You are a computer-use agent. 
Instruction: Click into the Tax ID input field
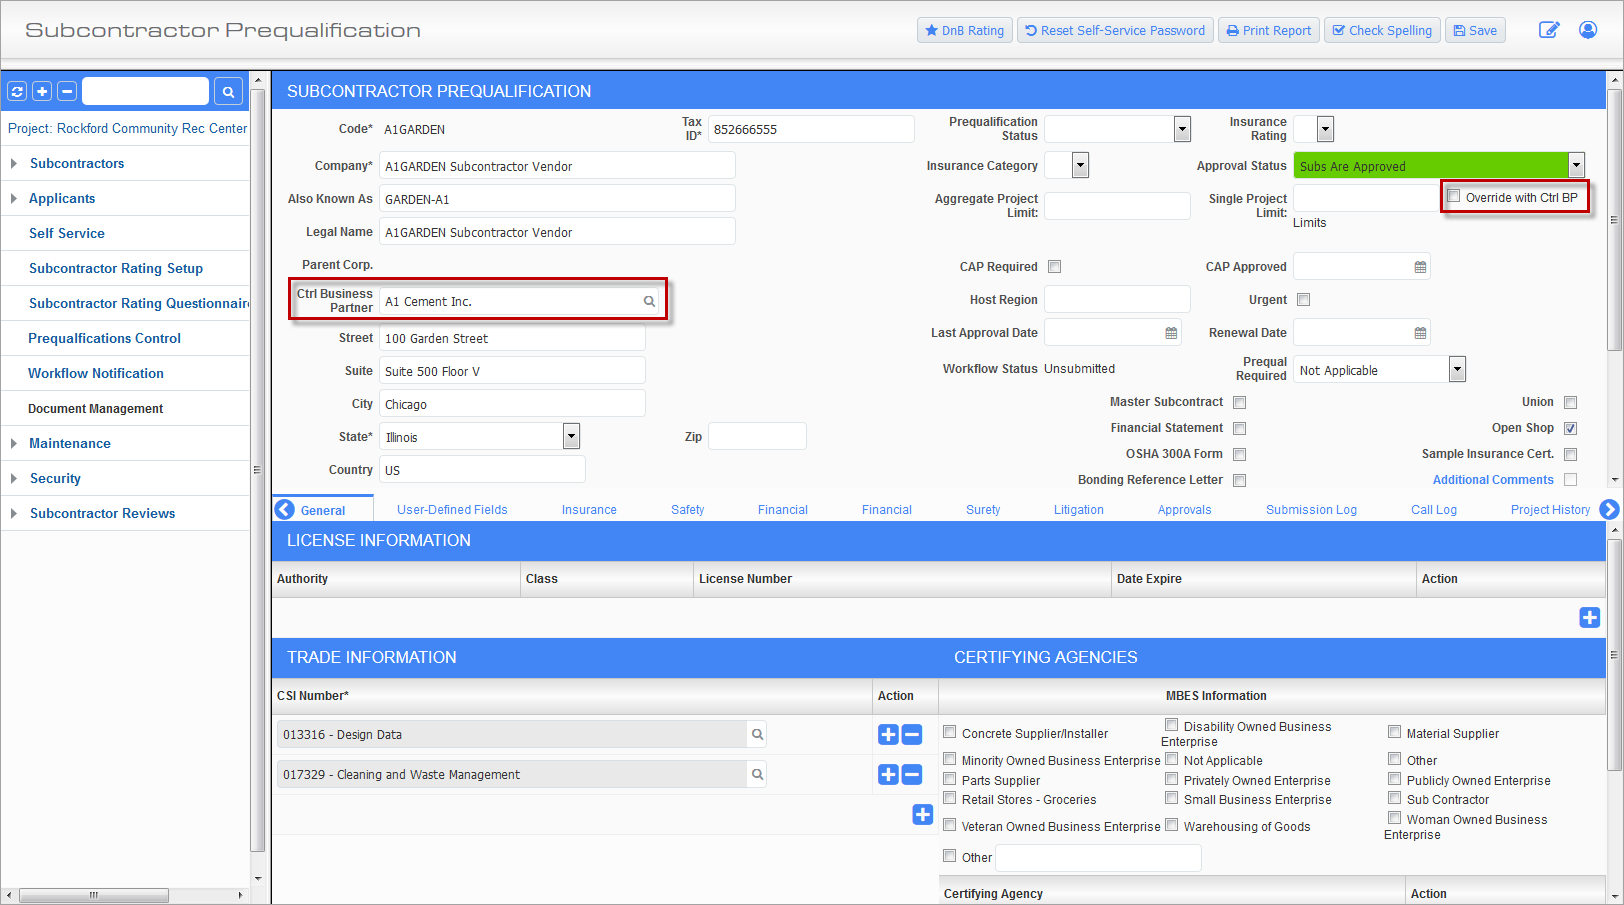(x=811, y=129)
